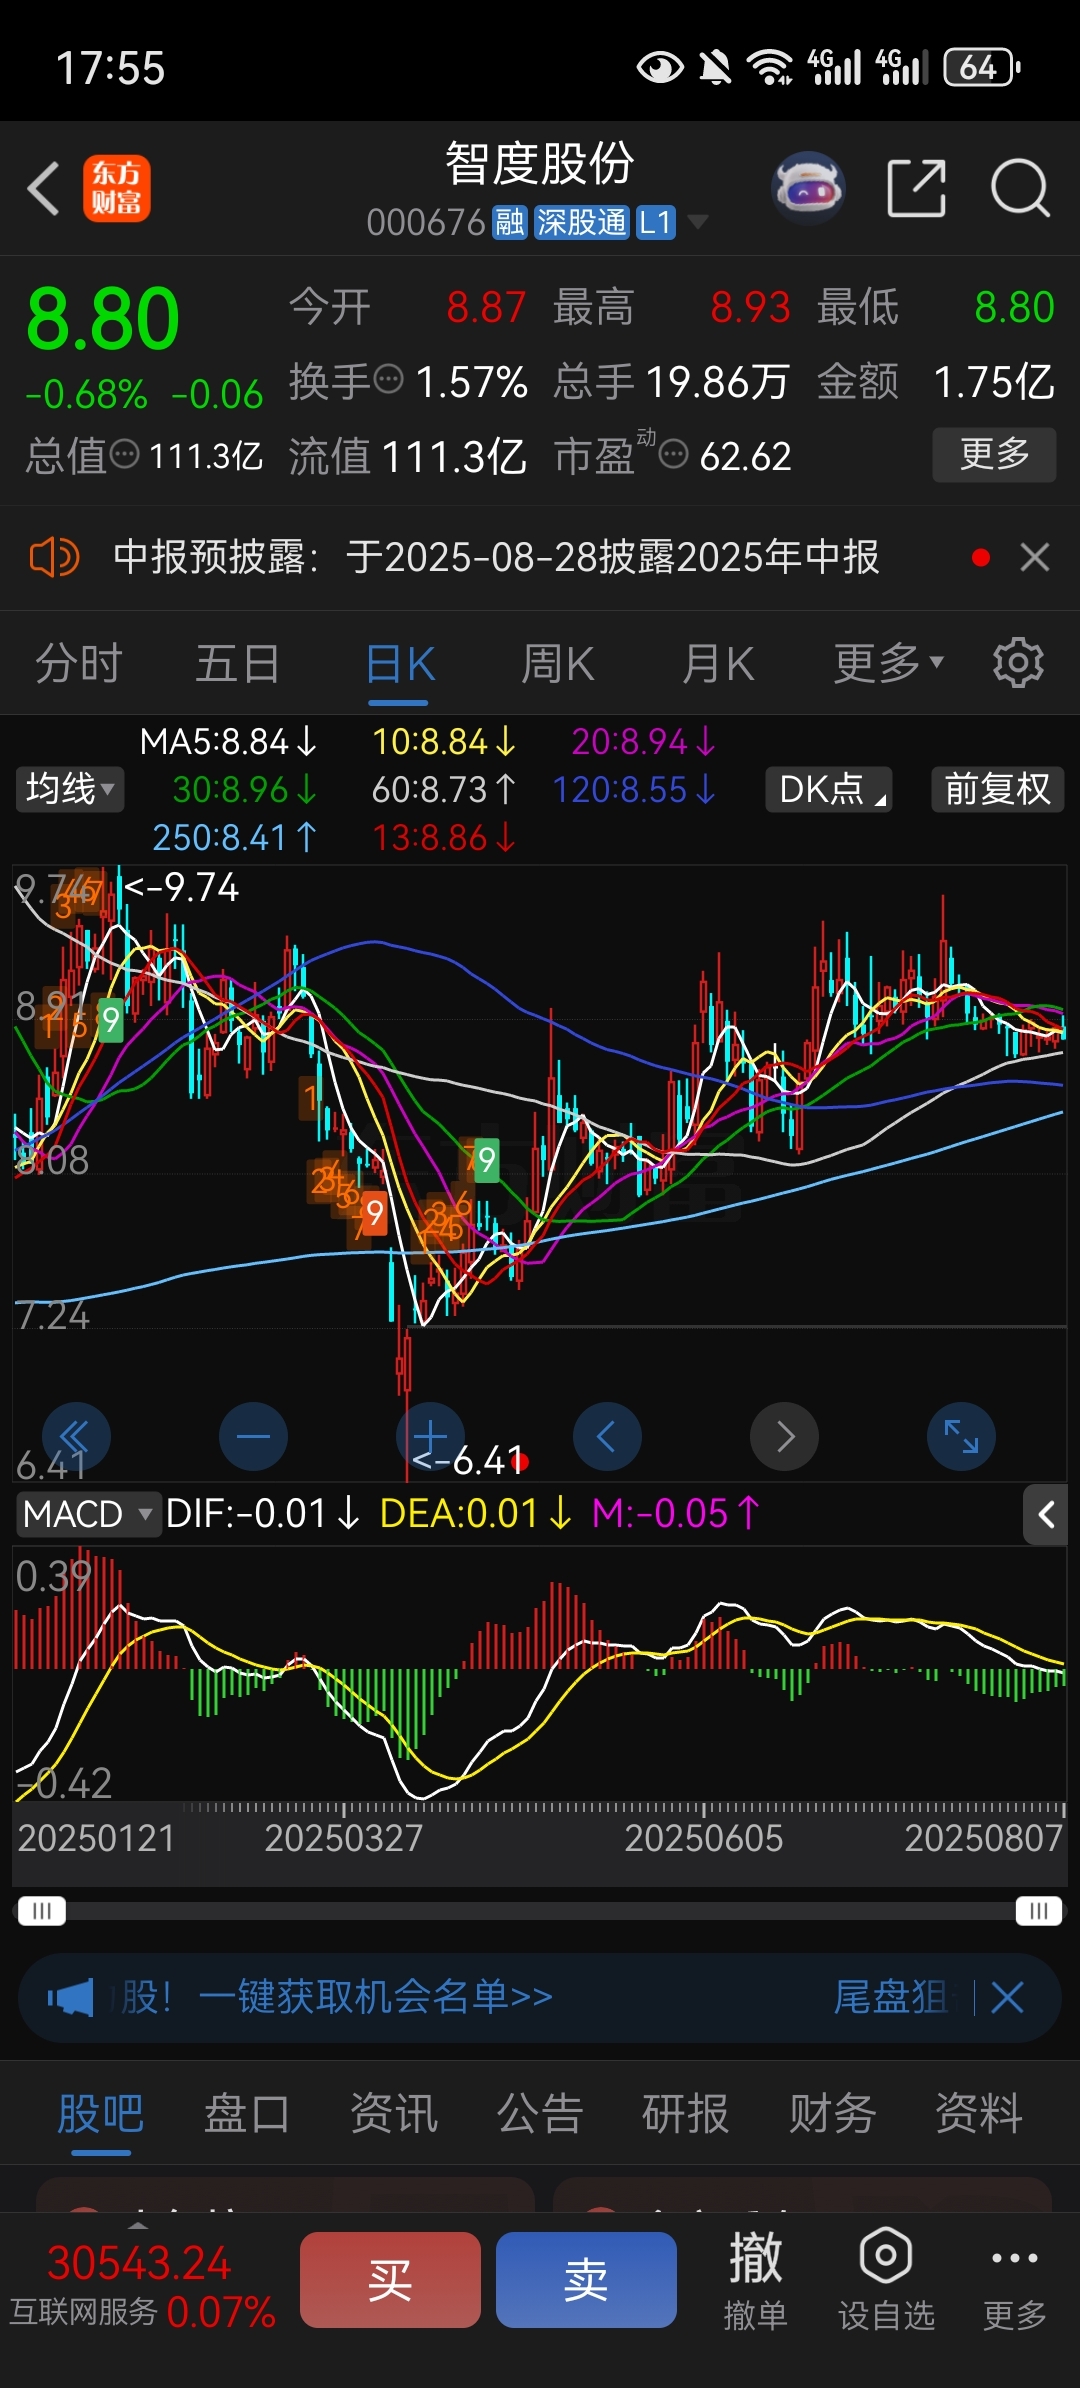Switch to the 分时 chart tab
The image size is (1080, 2388).
tap(78, 663)
